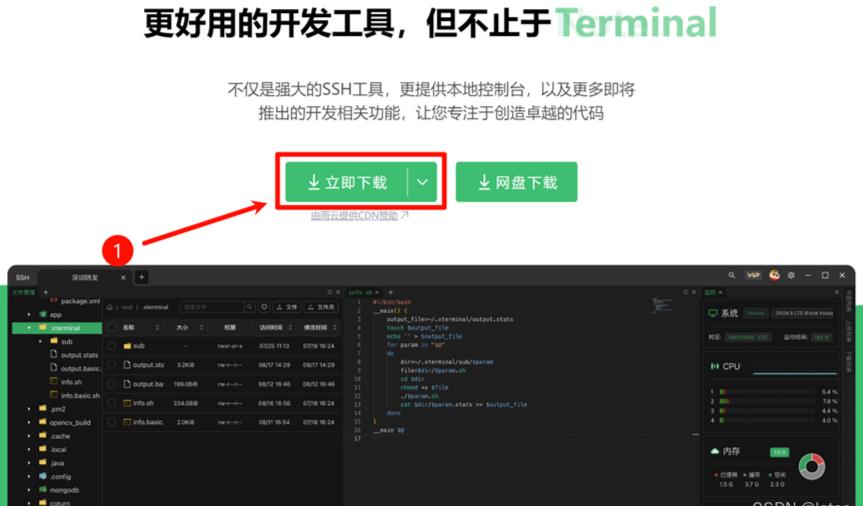Collapse the .xterminal folder in the tree
This screenshot has width=863, height=506.
[x=30, y=328]
